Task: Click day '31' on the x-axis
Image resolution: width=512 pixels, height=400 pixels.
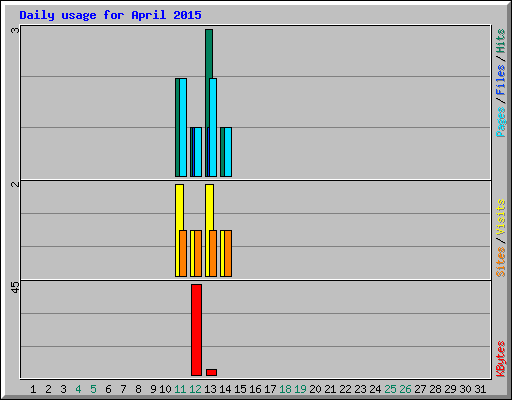Action: click(480, 389)
